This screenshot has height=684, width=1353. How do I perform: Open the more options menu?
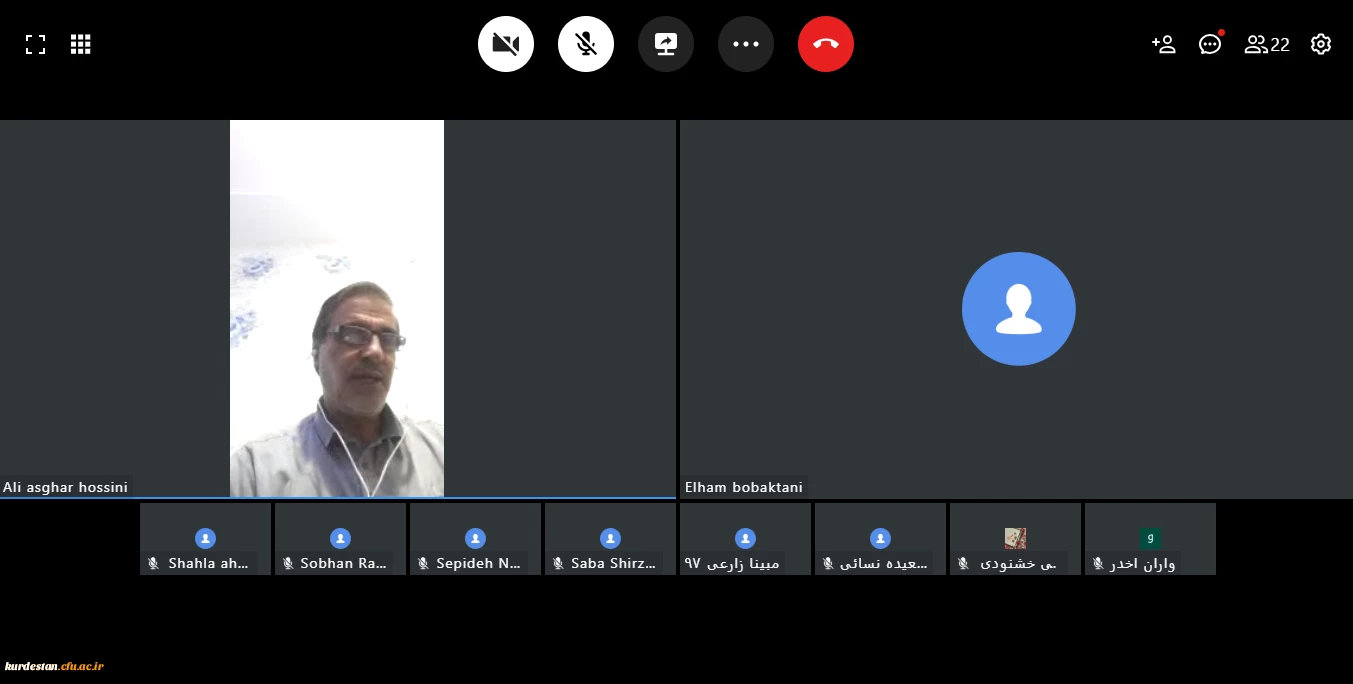[x=746, y=44]
